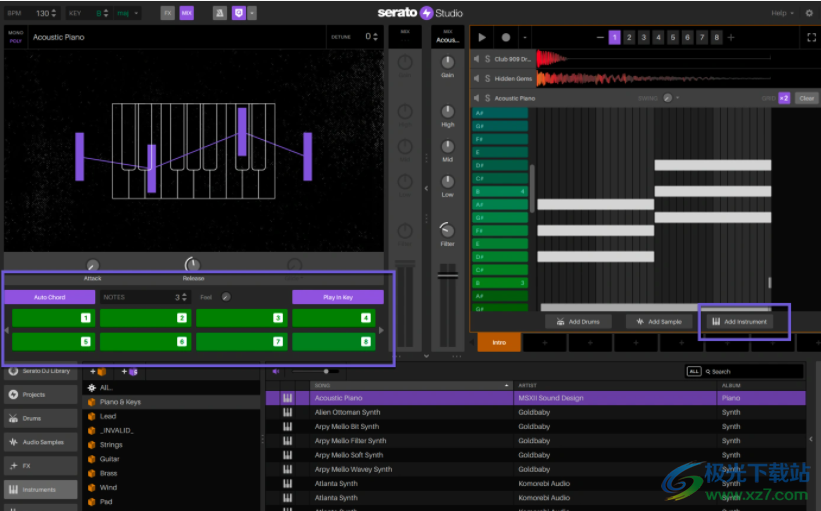821x511 pixels.
Task: Select scene 5 in the scene selector
Action: (673, 37)
